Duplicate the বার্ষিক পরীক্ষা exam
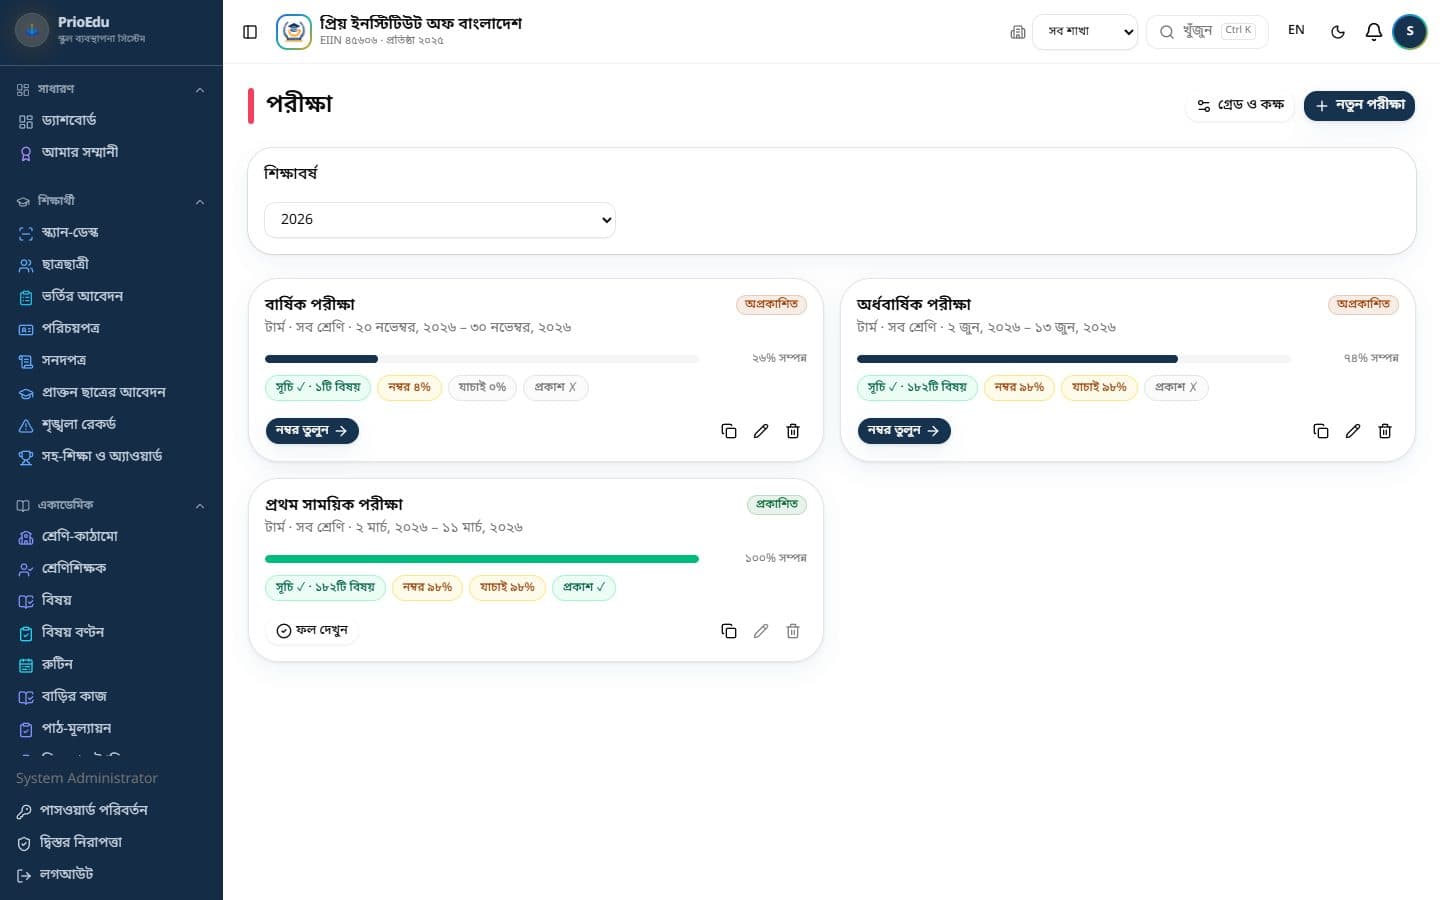 tap(729, 431)
